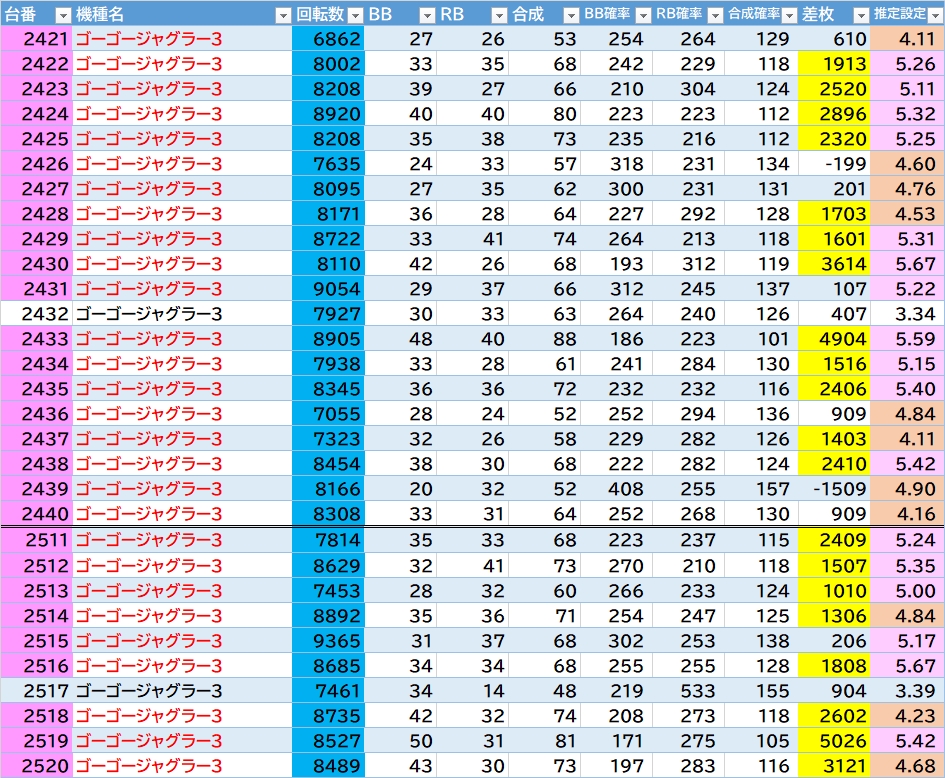Select the 合成 cell showing 88
945x778 pixels.
click(x=544, y=339)
